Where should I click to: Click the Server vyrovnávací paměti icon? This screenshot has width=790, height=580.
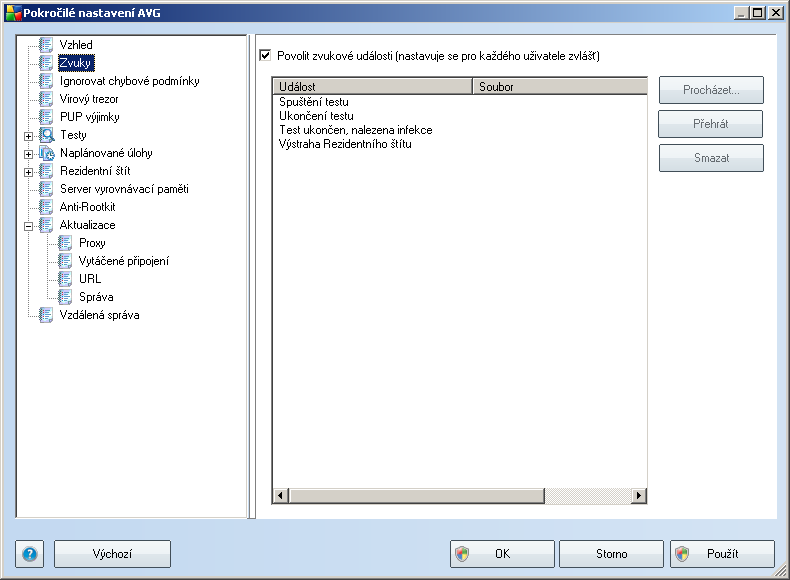(x=46, y=189)
